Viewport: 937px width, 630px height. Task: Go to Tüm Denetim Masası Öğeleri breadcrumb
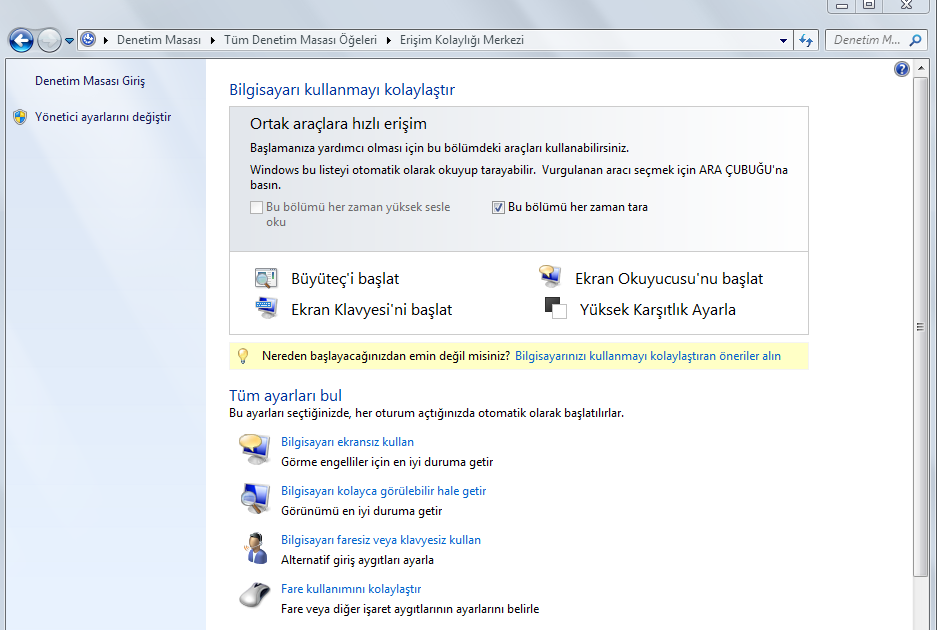(301, 40)
